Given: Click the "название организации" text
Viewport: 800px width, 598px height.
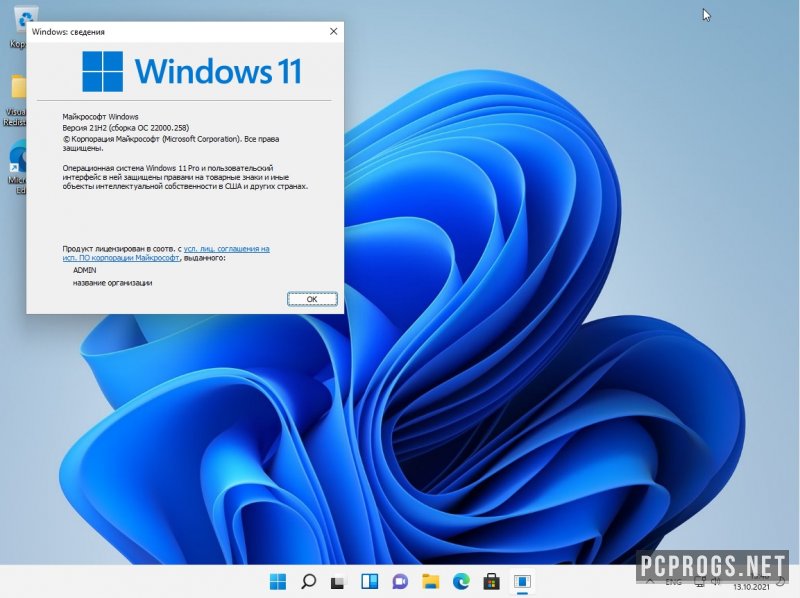Looking at the screenshot, I should 112,283.
